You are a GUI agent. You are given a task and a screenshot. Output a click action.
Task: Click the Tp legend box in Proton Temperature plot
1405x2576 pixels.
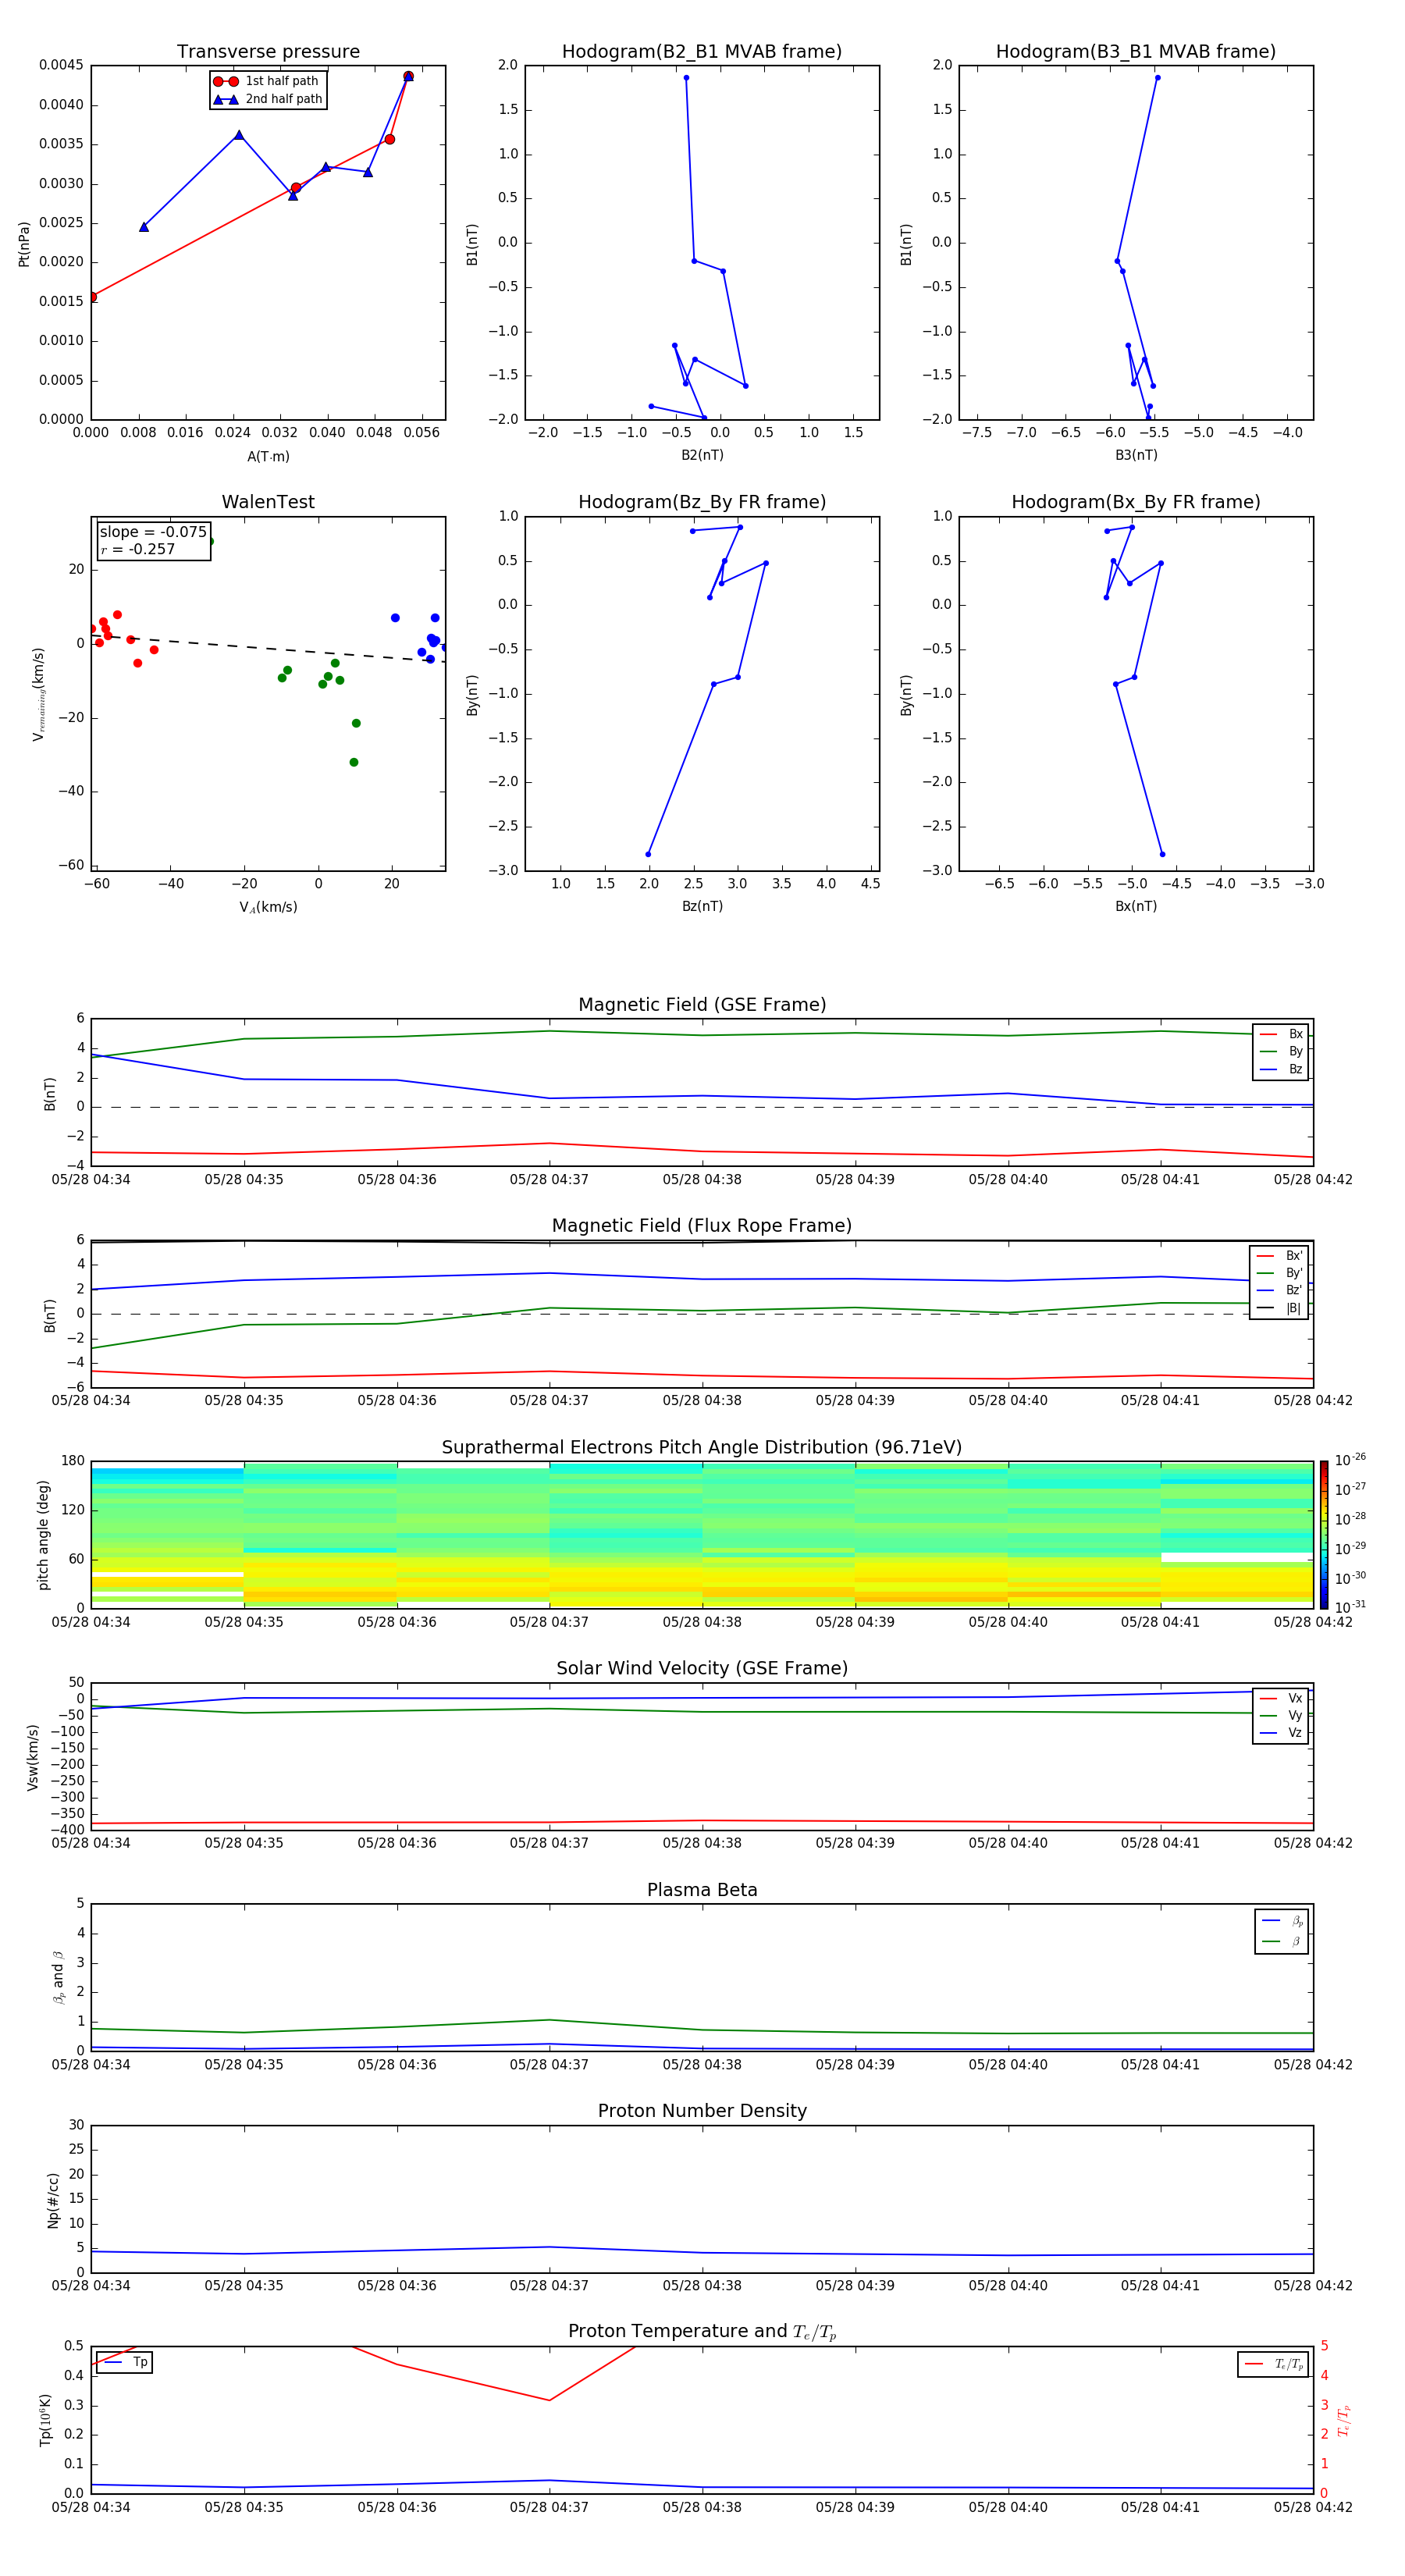(x=124, y=2362)
